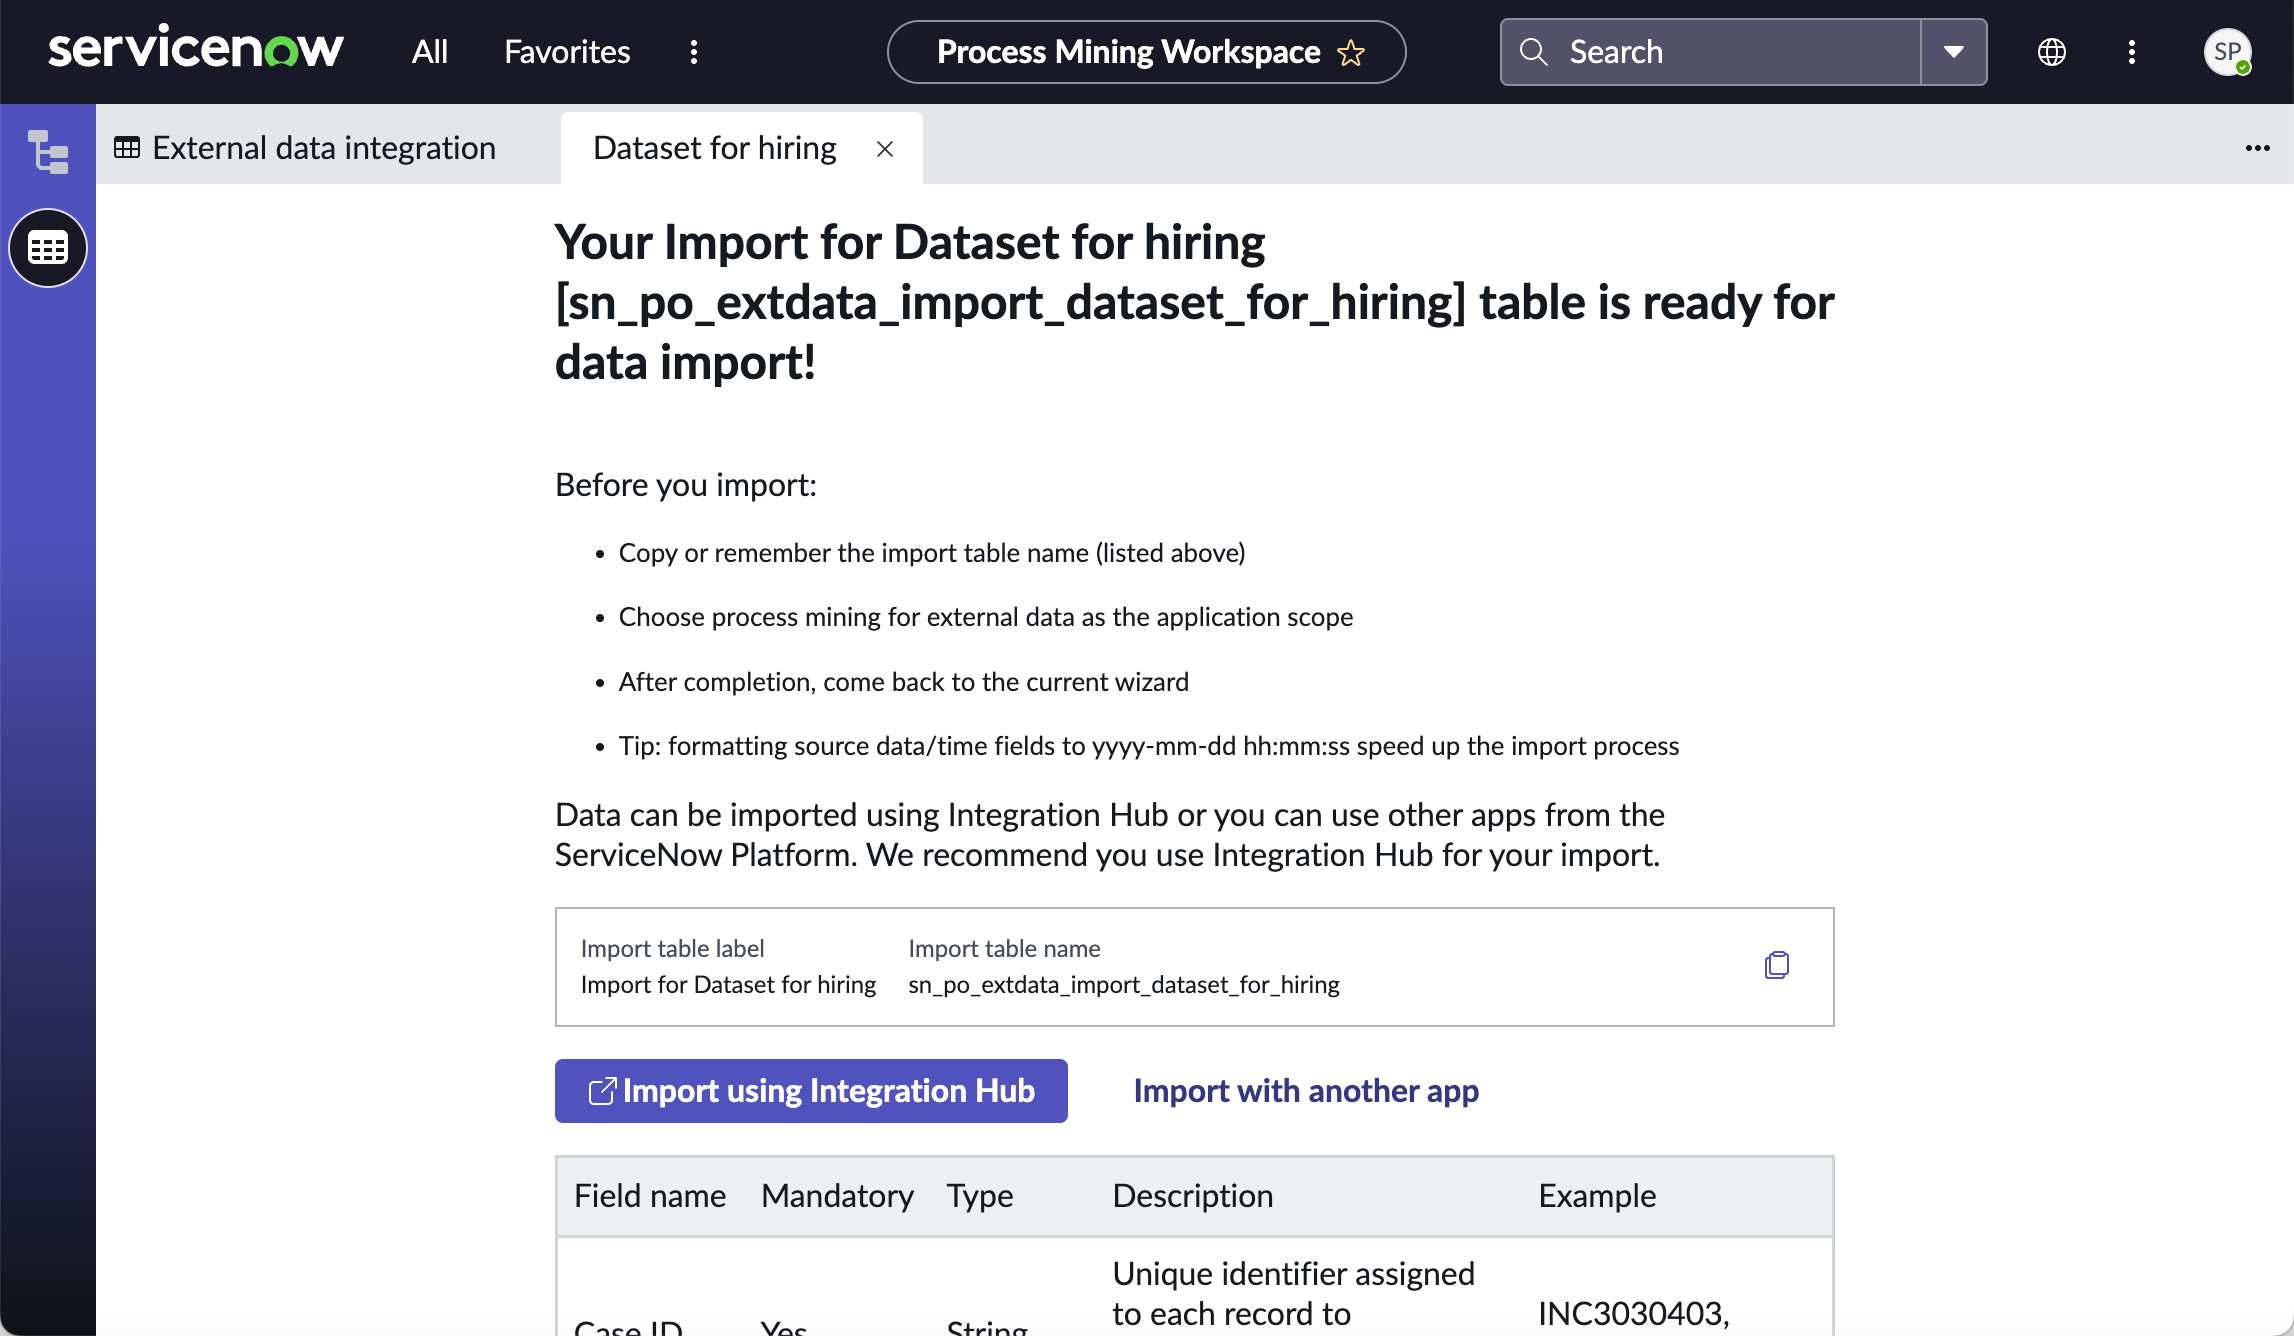Click the Process Mining Workspace title pill
The width and height of the screenshot is (2294, 1336).
(1146, 52)
